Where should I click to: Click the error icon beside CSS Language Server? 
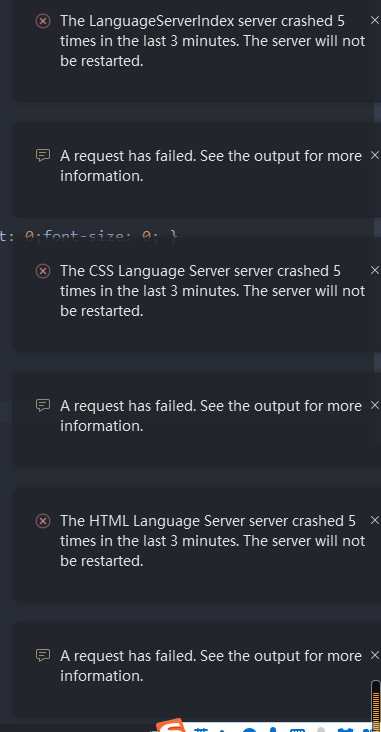43,271
